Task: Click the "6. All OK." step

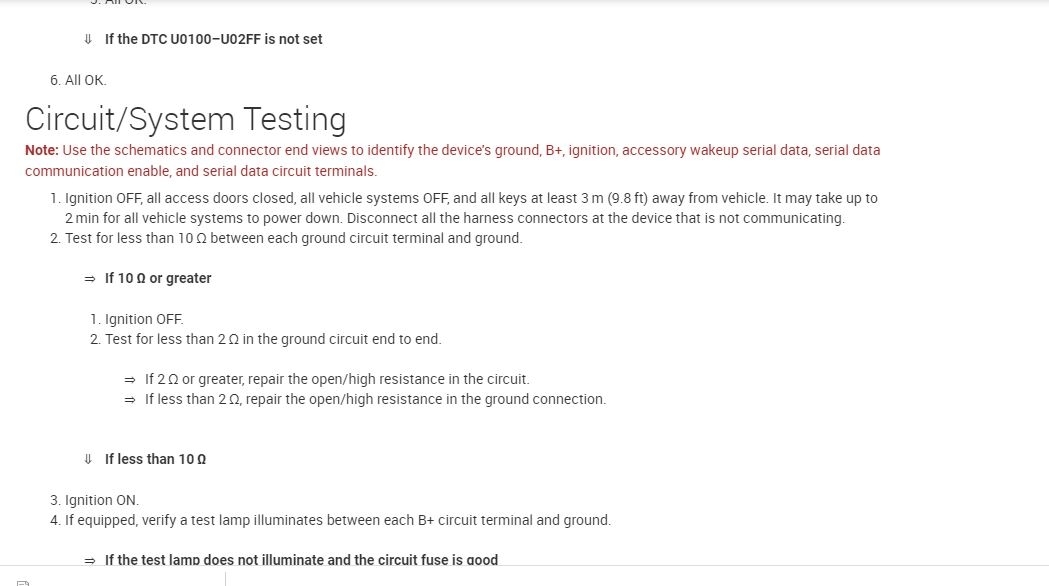Action: point(78,80)
